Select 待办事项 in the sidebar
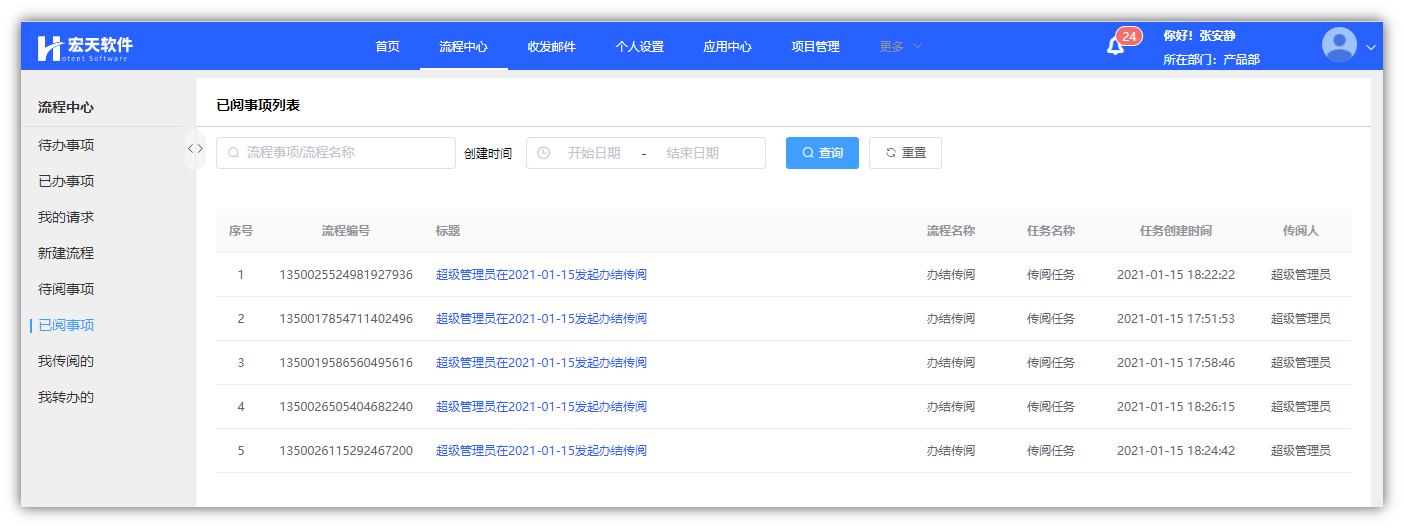1404x528 pixels. pos(66,145)
